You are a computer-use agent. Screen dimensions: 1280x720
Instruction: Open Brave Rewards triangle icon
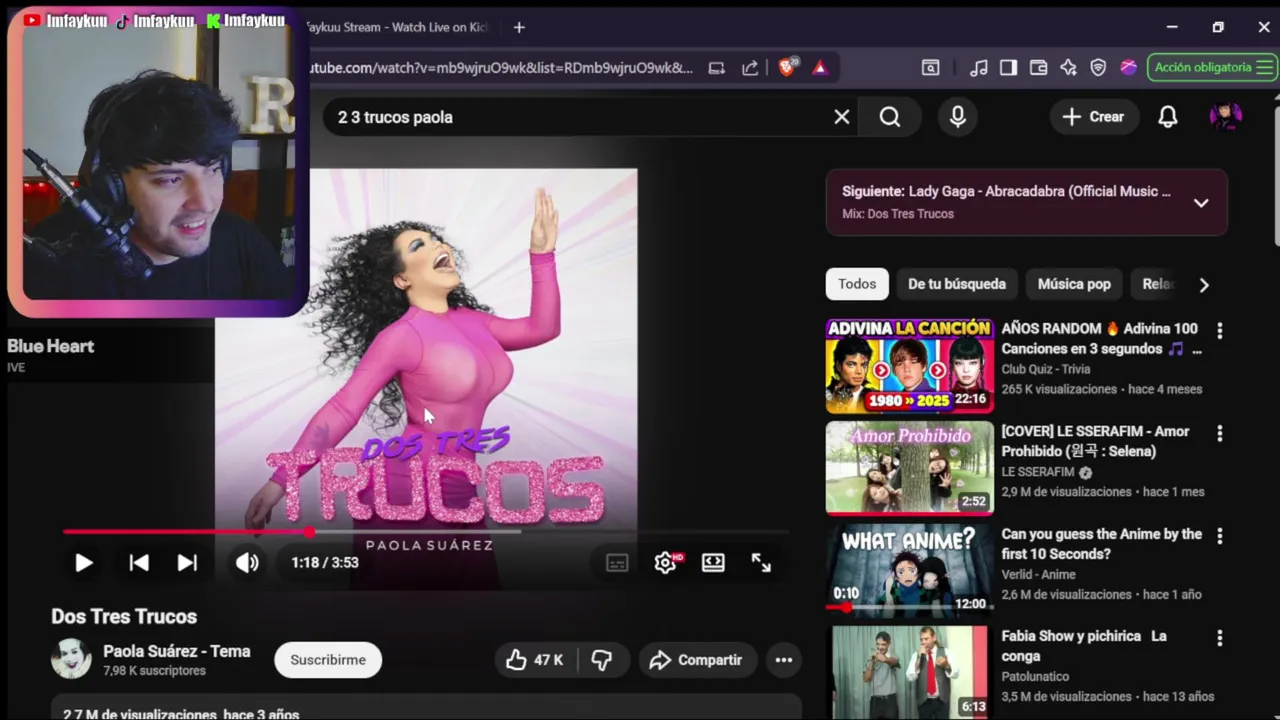click(820, 68)
